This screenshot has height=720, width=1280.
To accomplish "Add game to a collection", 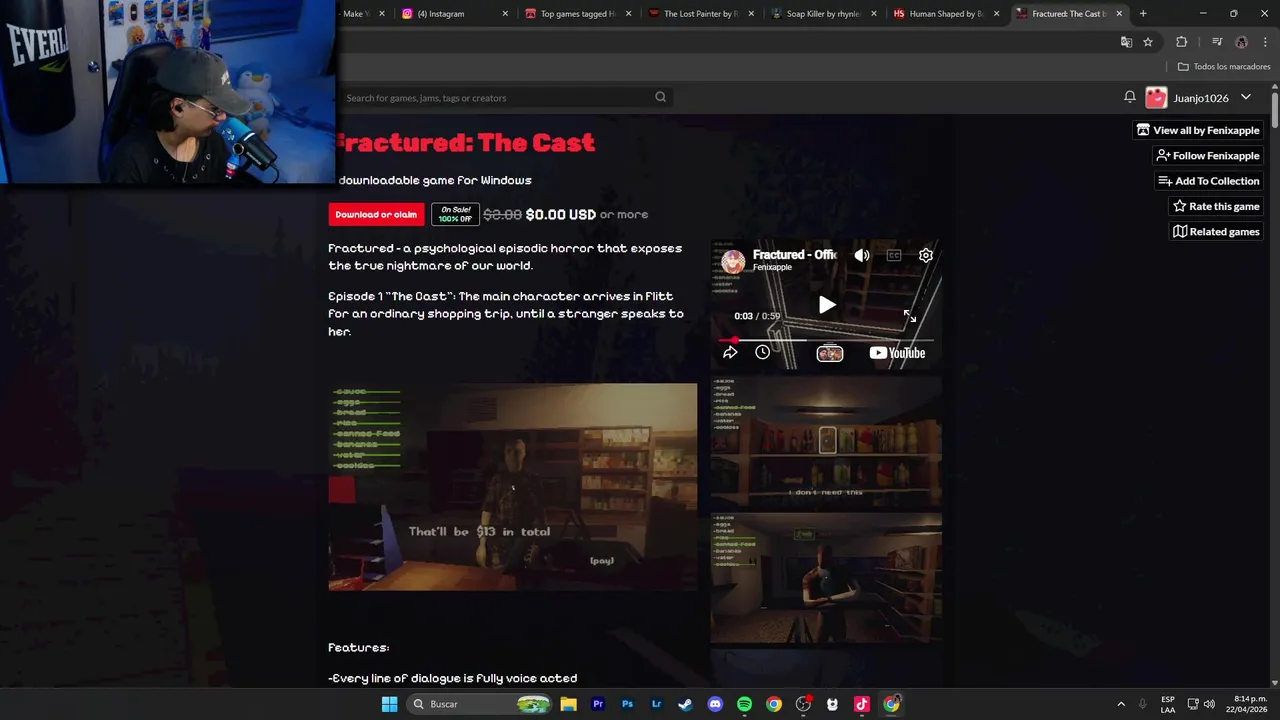I will coord(1208,181).
